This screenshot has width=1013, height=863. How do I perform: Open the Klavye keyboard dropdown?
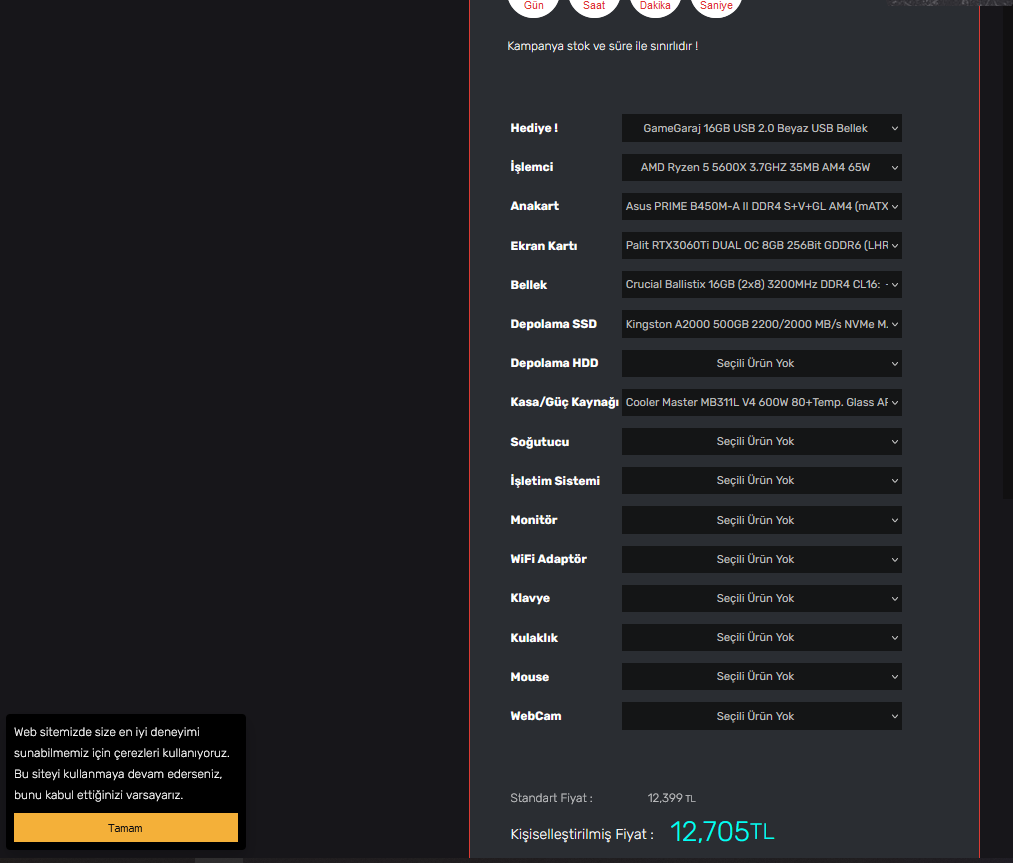coord(762,598)
